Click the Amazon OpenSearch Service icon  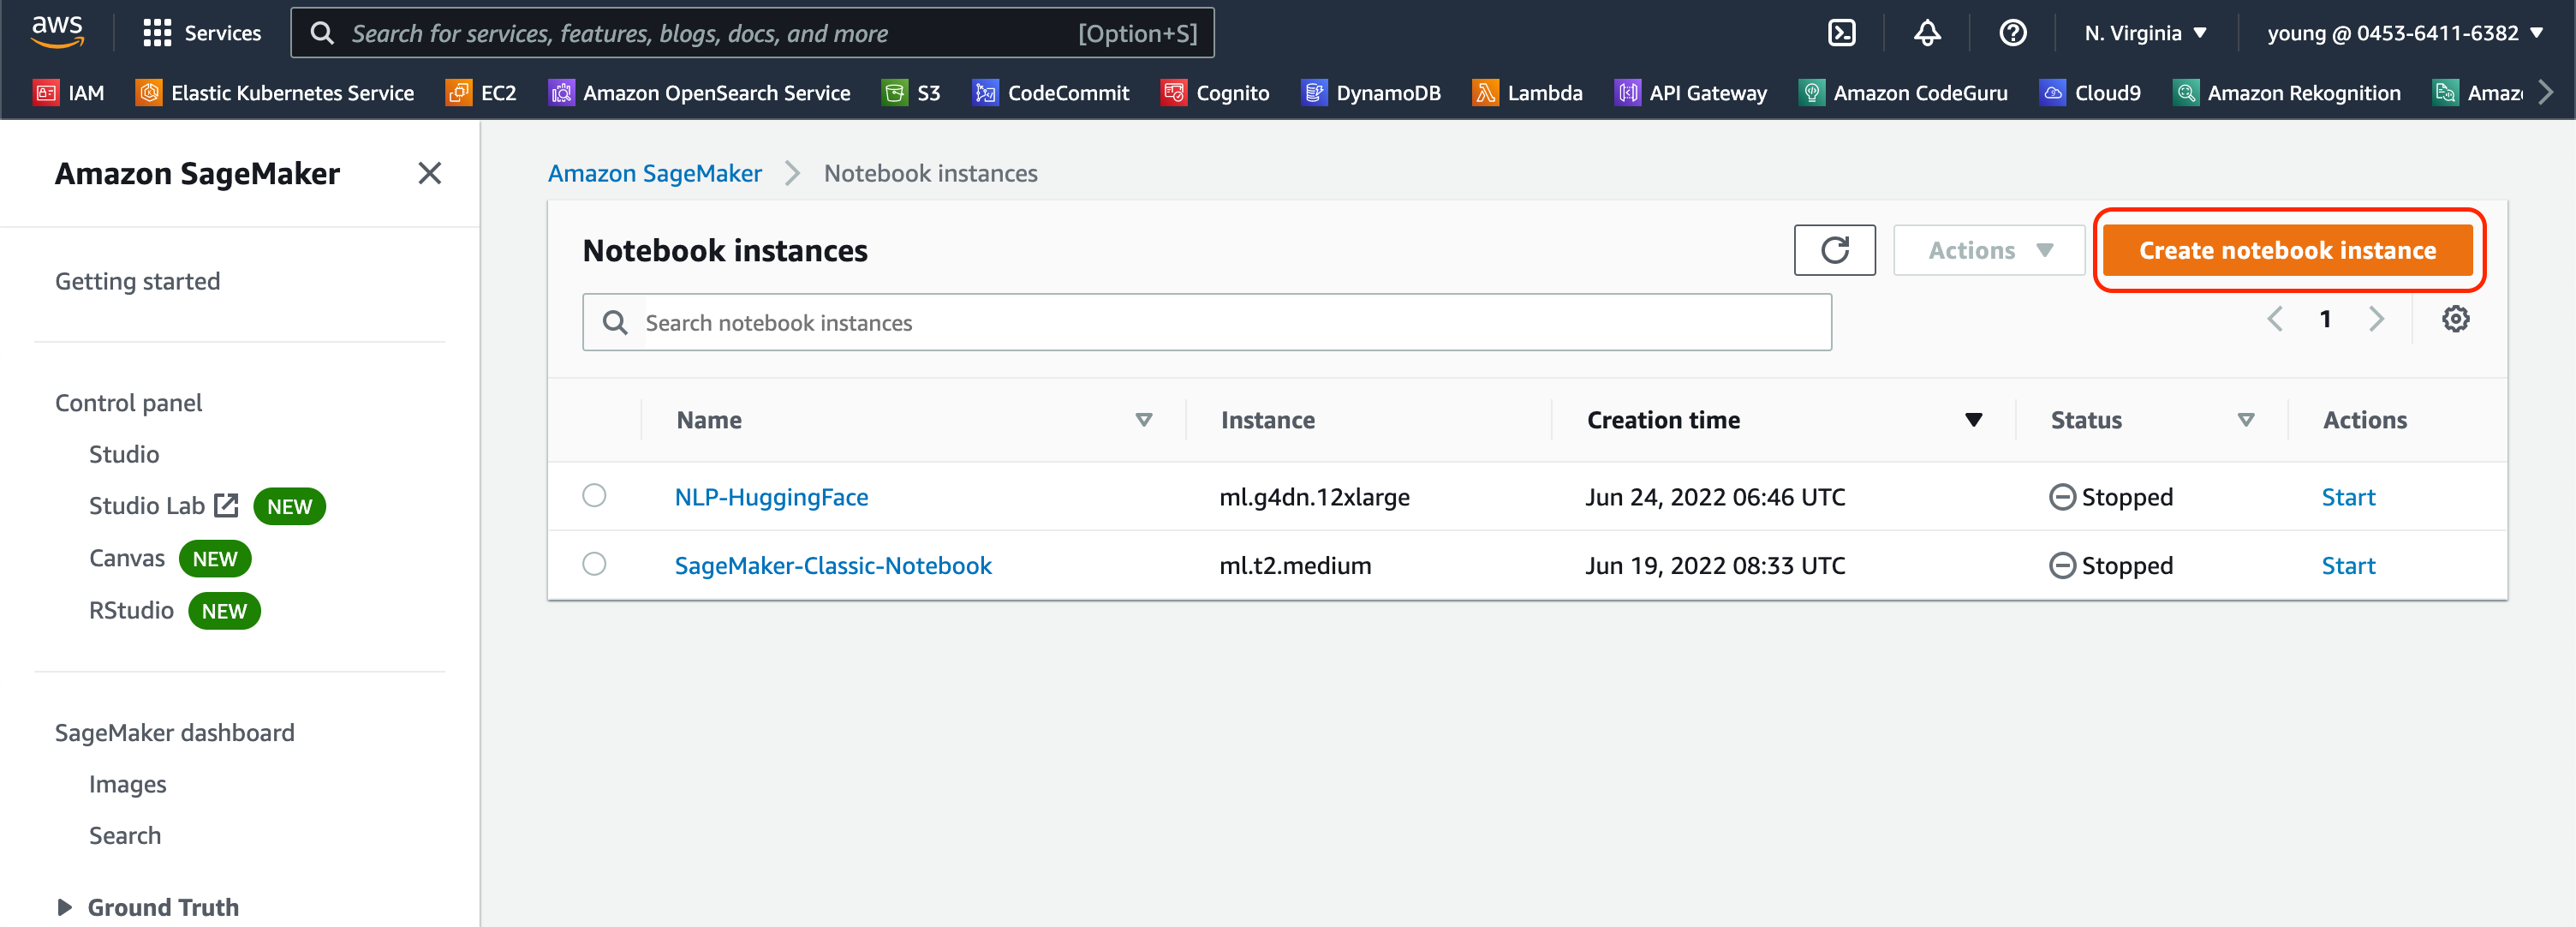[561, 93]
